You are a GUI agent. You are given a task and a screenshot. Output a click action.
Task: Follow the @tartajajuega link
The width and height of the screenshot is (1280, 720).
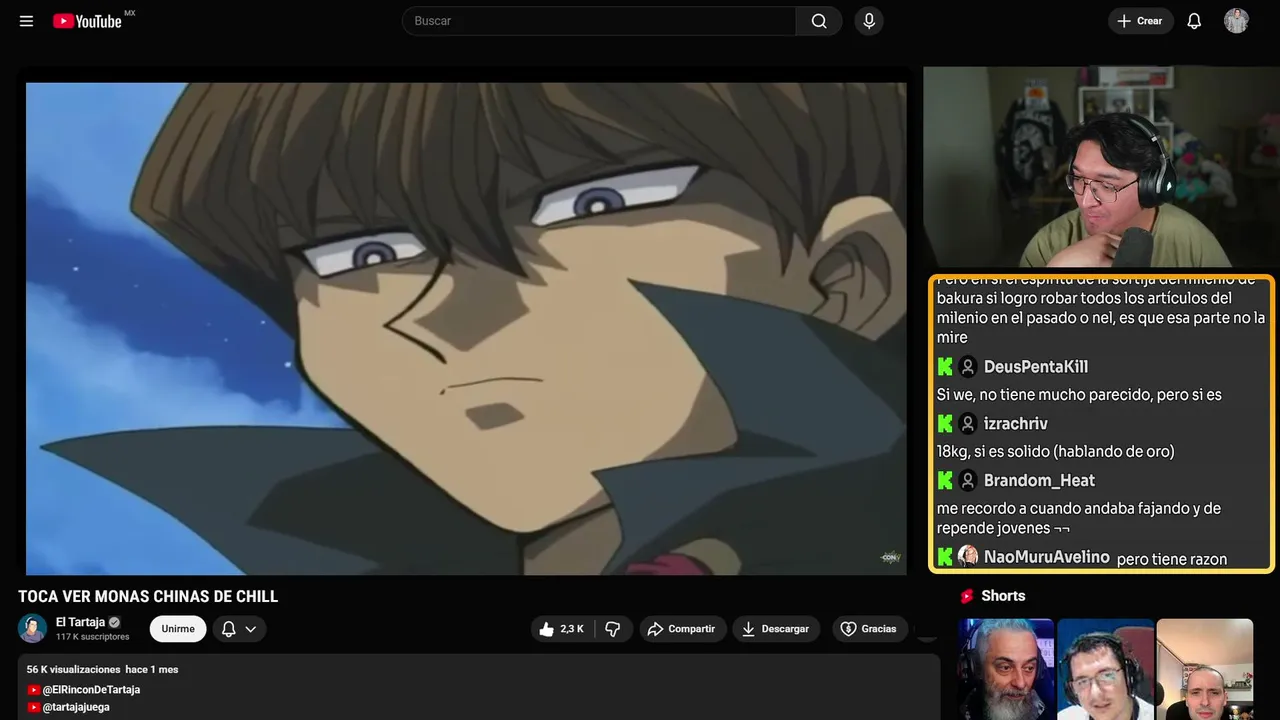[x=76, y=707]
